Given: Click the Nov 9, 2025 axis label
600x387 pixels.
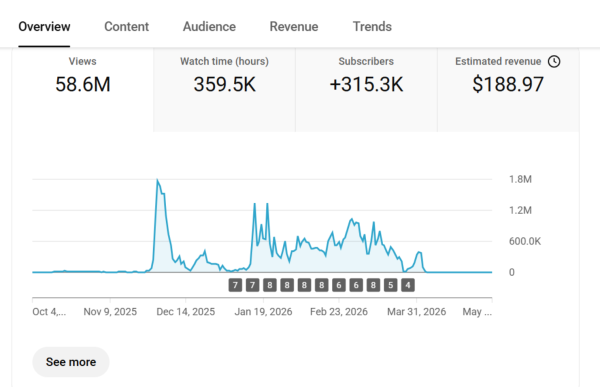Looking at the screenshot, I should click(110, 312).
